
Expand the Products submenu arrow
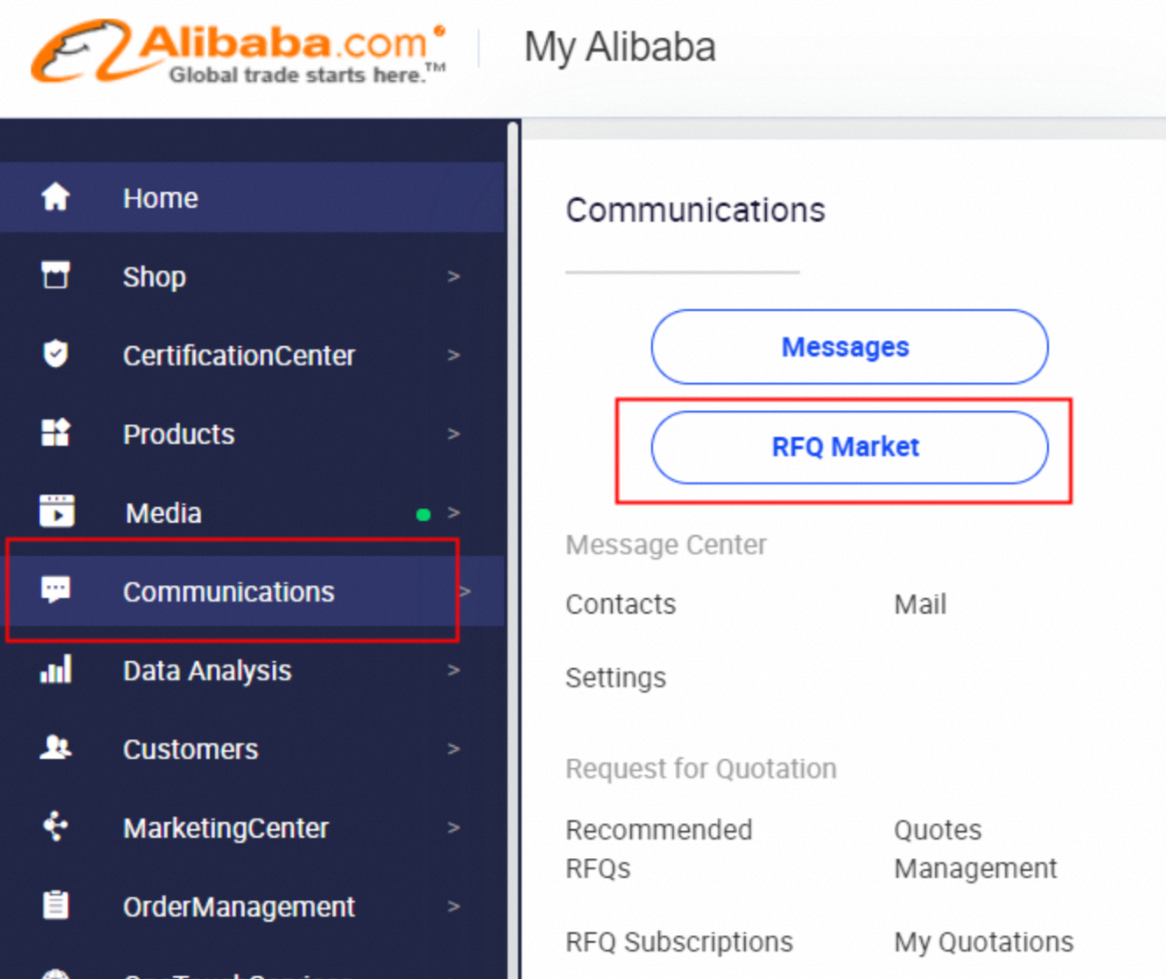point(454,434)
